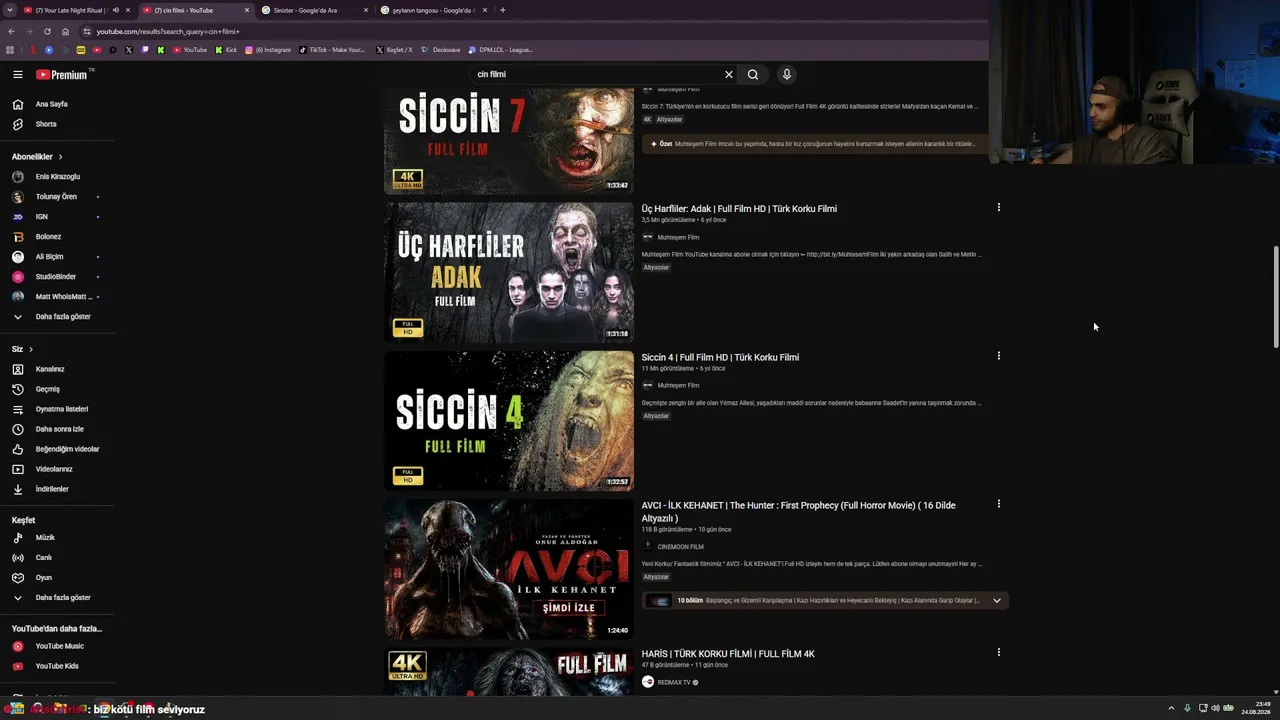The image size is (1280, 720).
Task: Open the YouTube hamburger guide menu
Action: (x=17, y=74)
